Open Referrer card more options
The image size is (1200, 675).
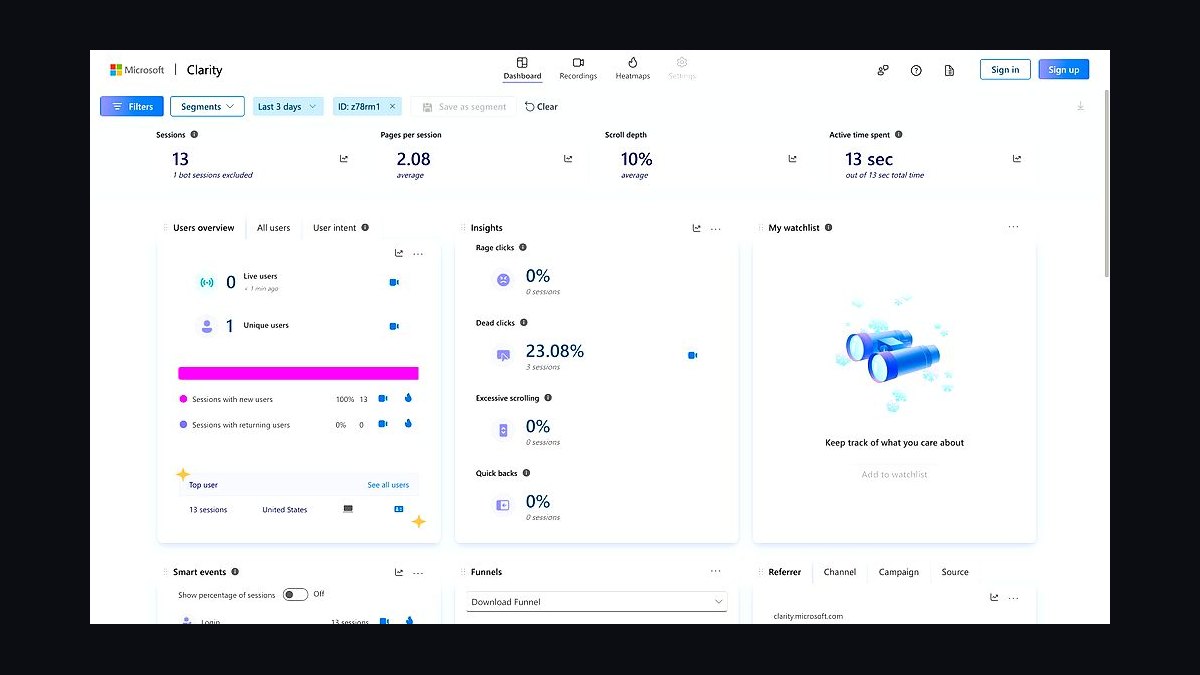coord(1014,598)
